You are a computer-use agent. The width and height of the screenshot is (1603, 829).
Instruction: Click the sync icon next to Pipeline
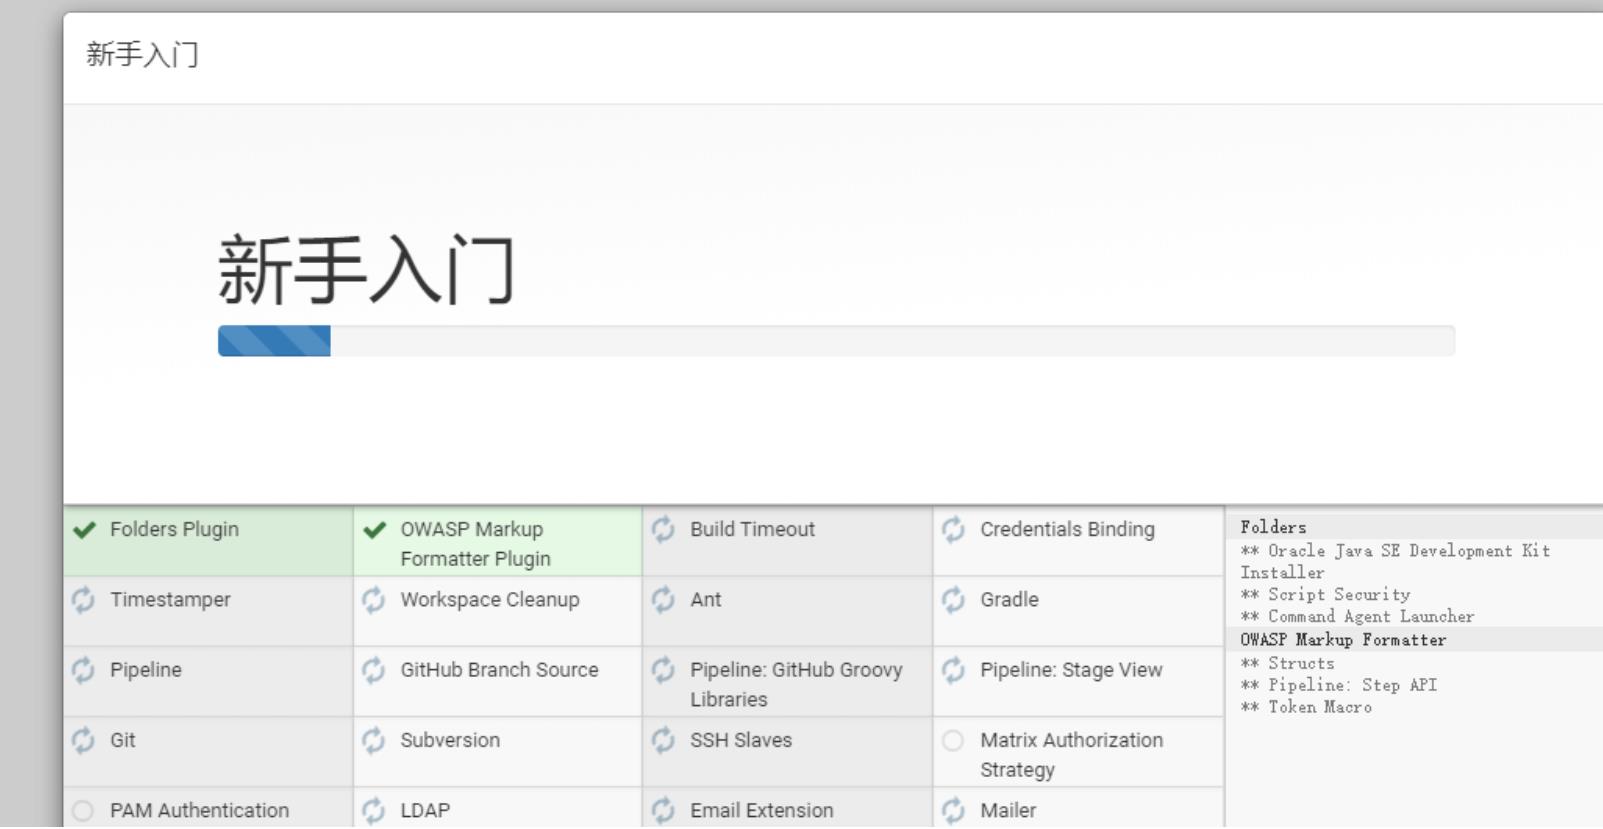click(83, 669)
